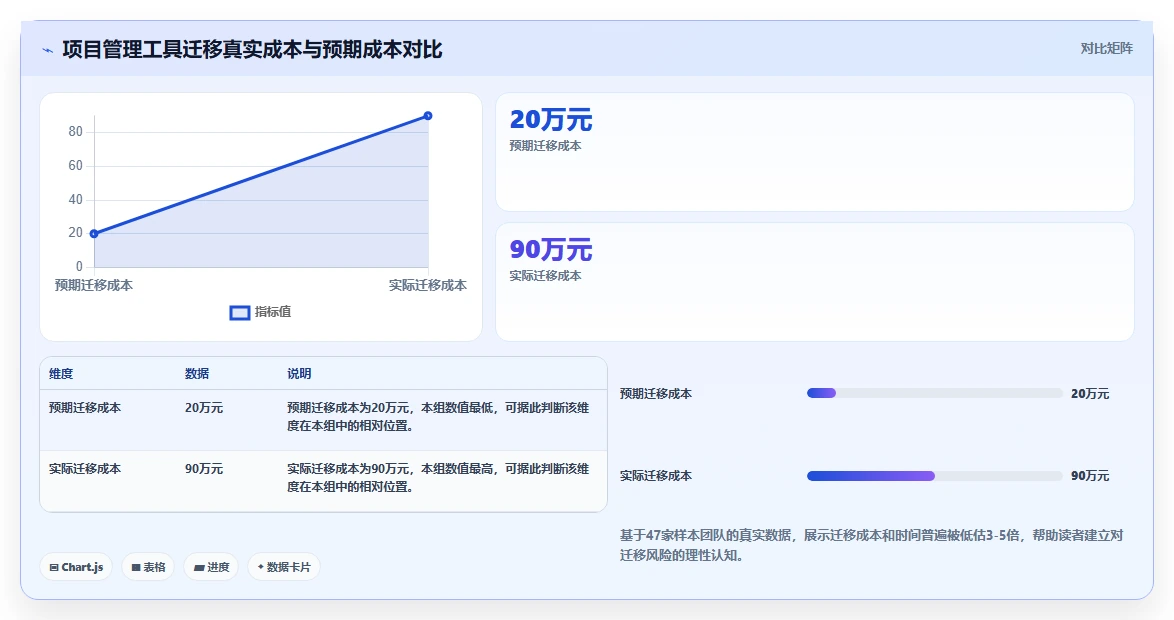Toggle the 指标值 legend box in chart
The width and height of the screenshot is (1174, 620).
click(x=240, y=313)
